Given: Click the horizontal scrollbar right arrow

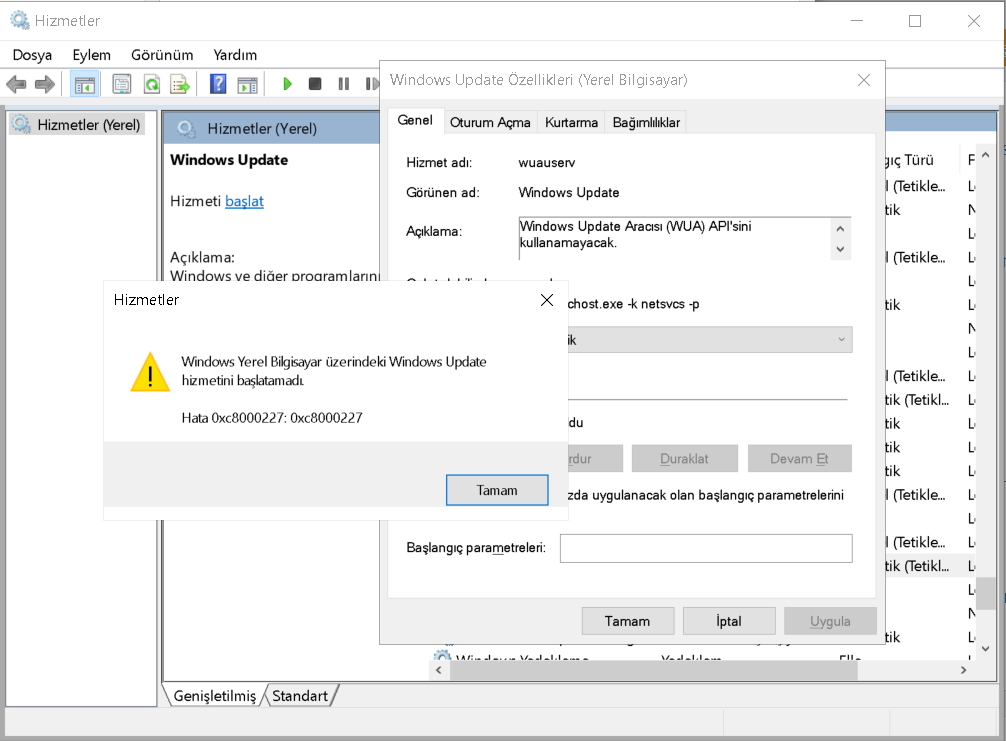Looking at the screenshot, I should coord(963,670).
